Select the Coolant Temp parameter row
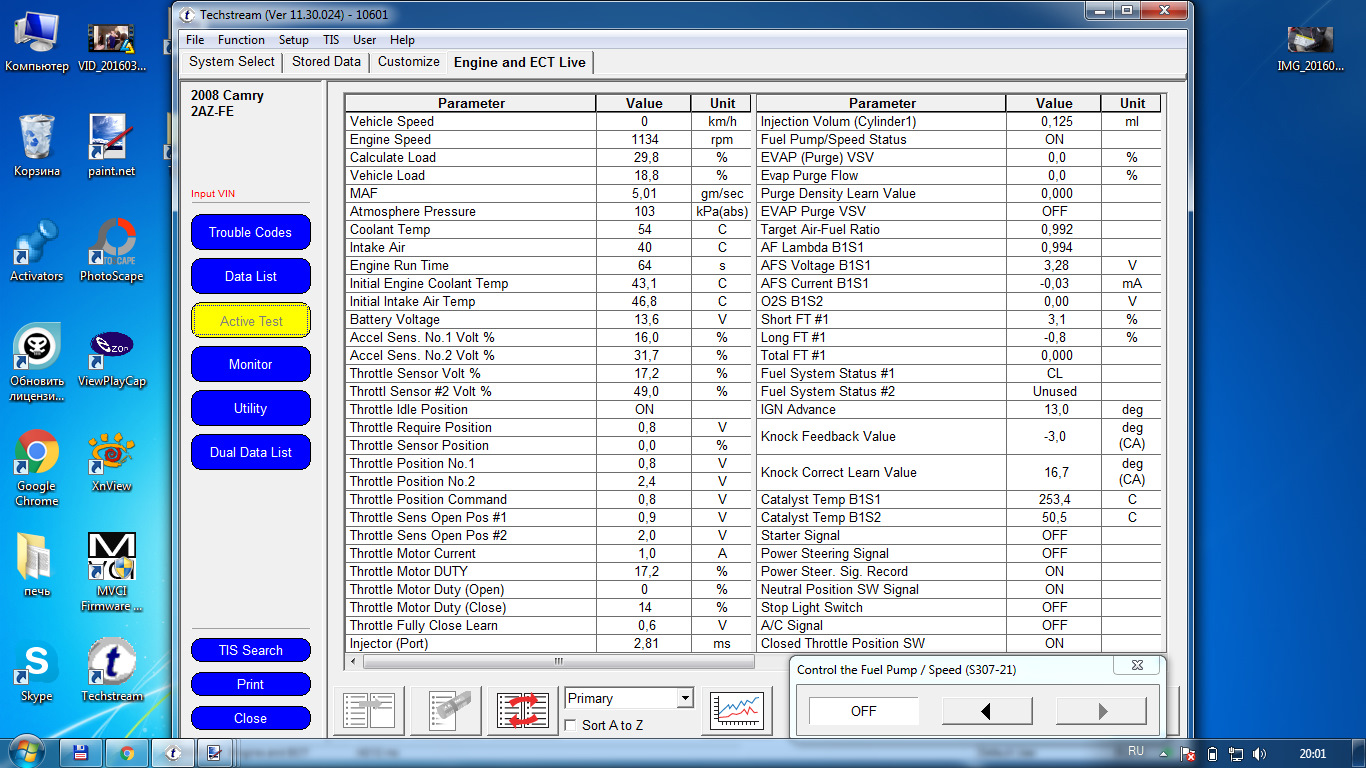This screenshot has height=768, width=1366. tap(547, 229)
